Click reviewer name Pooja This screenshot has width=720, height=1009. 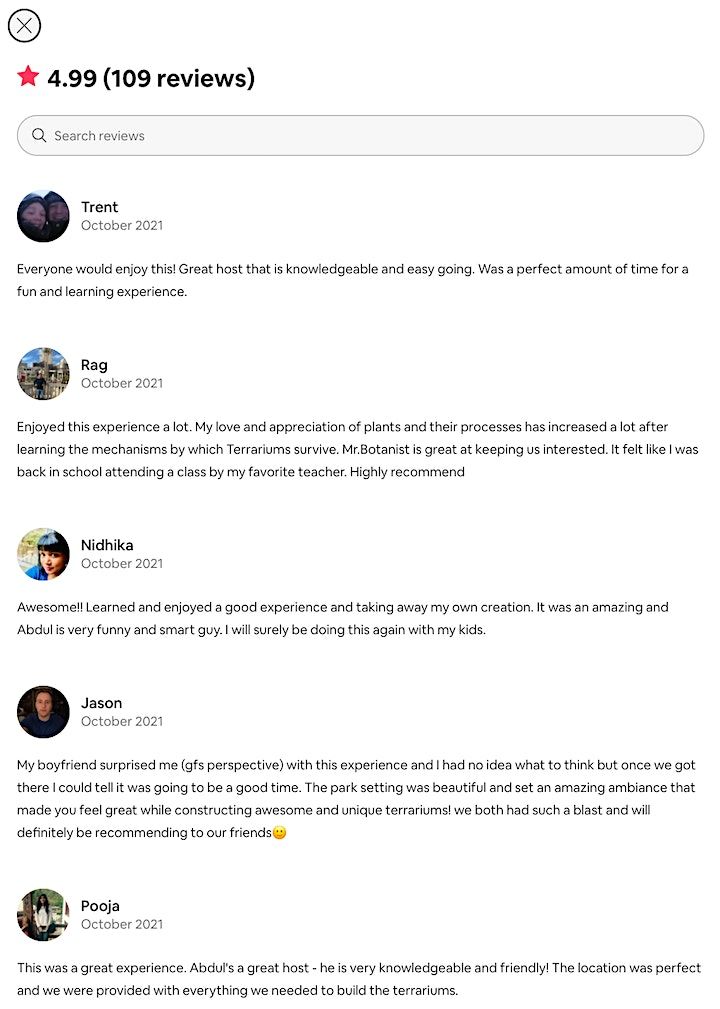[100, 906]
